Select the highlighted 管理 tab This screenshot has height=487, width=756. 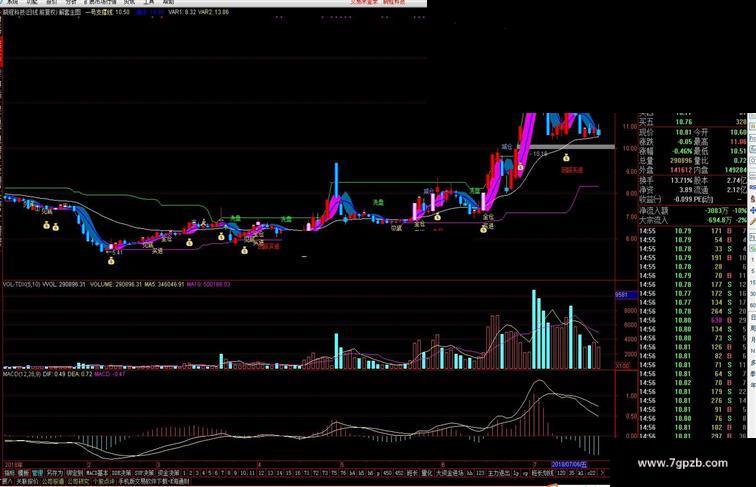point(37,473)
